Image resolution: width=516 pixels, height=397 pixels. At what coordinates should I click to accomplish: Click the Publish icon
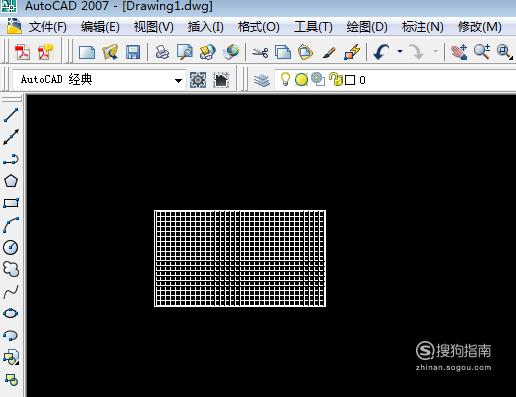(207, 52)
